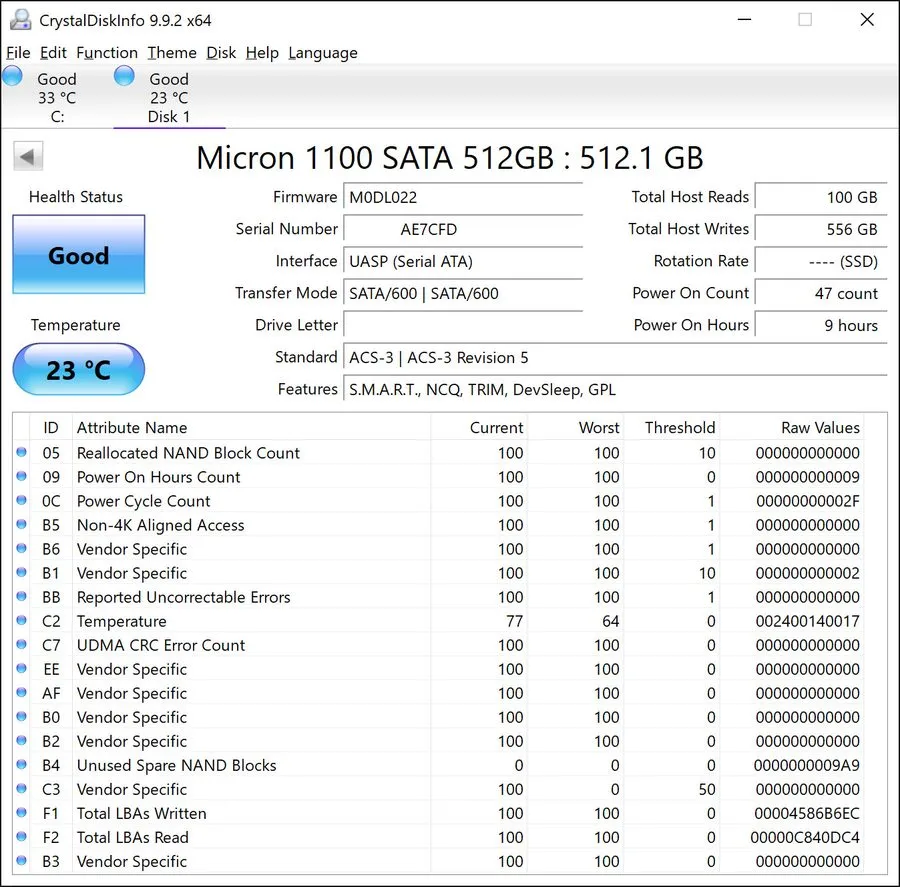
Task: Close the CrystalDiskInfo window
Action: [x=867, y=20]
